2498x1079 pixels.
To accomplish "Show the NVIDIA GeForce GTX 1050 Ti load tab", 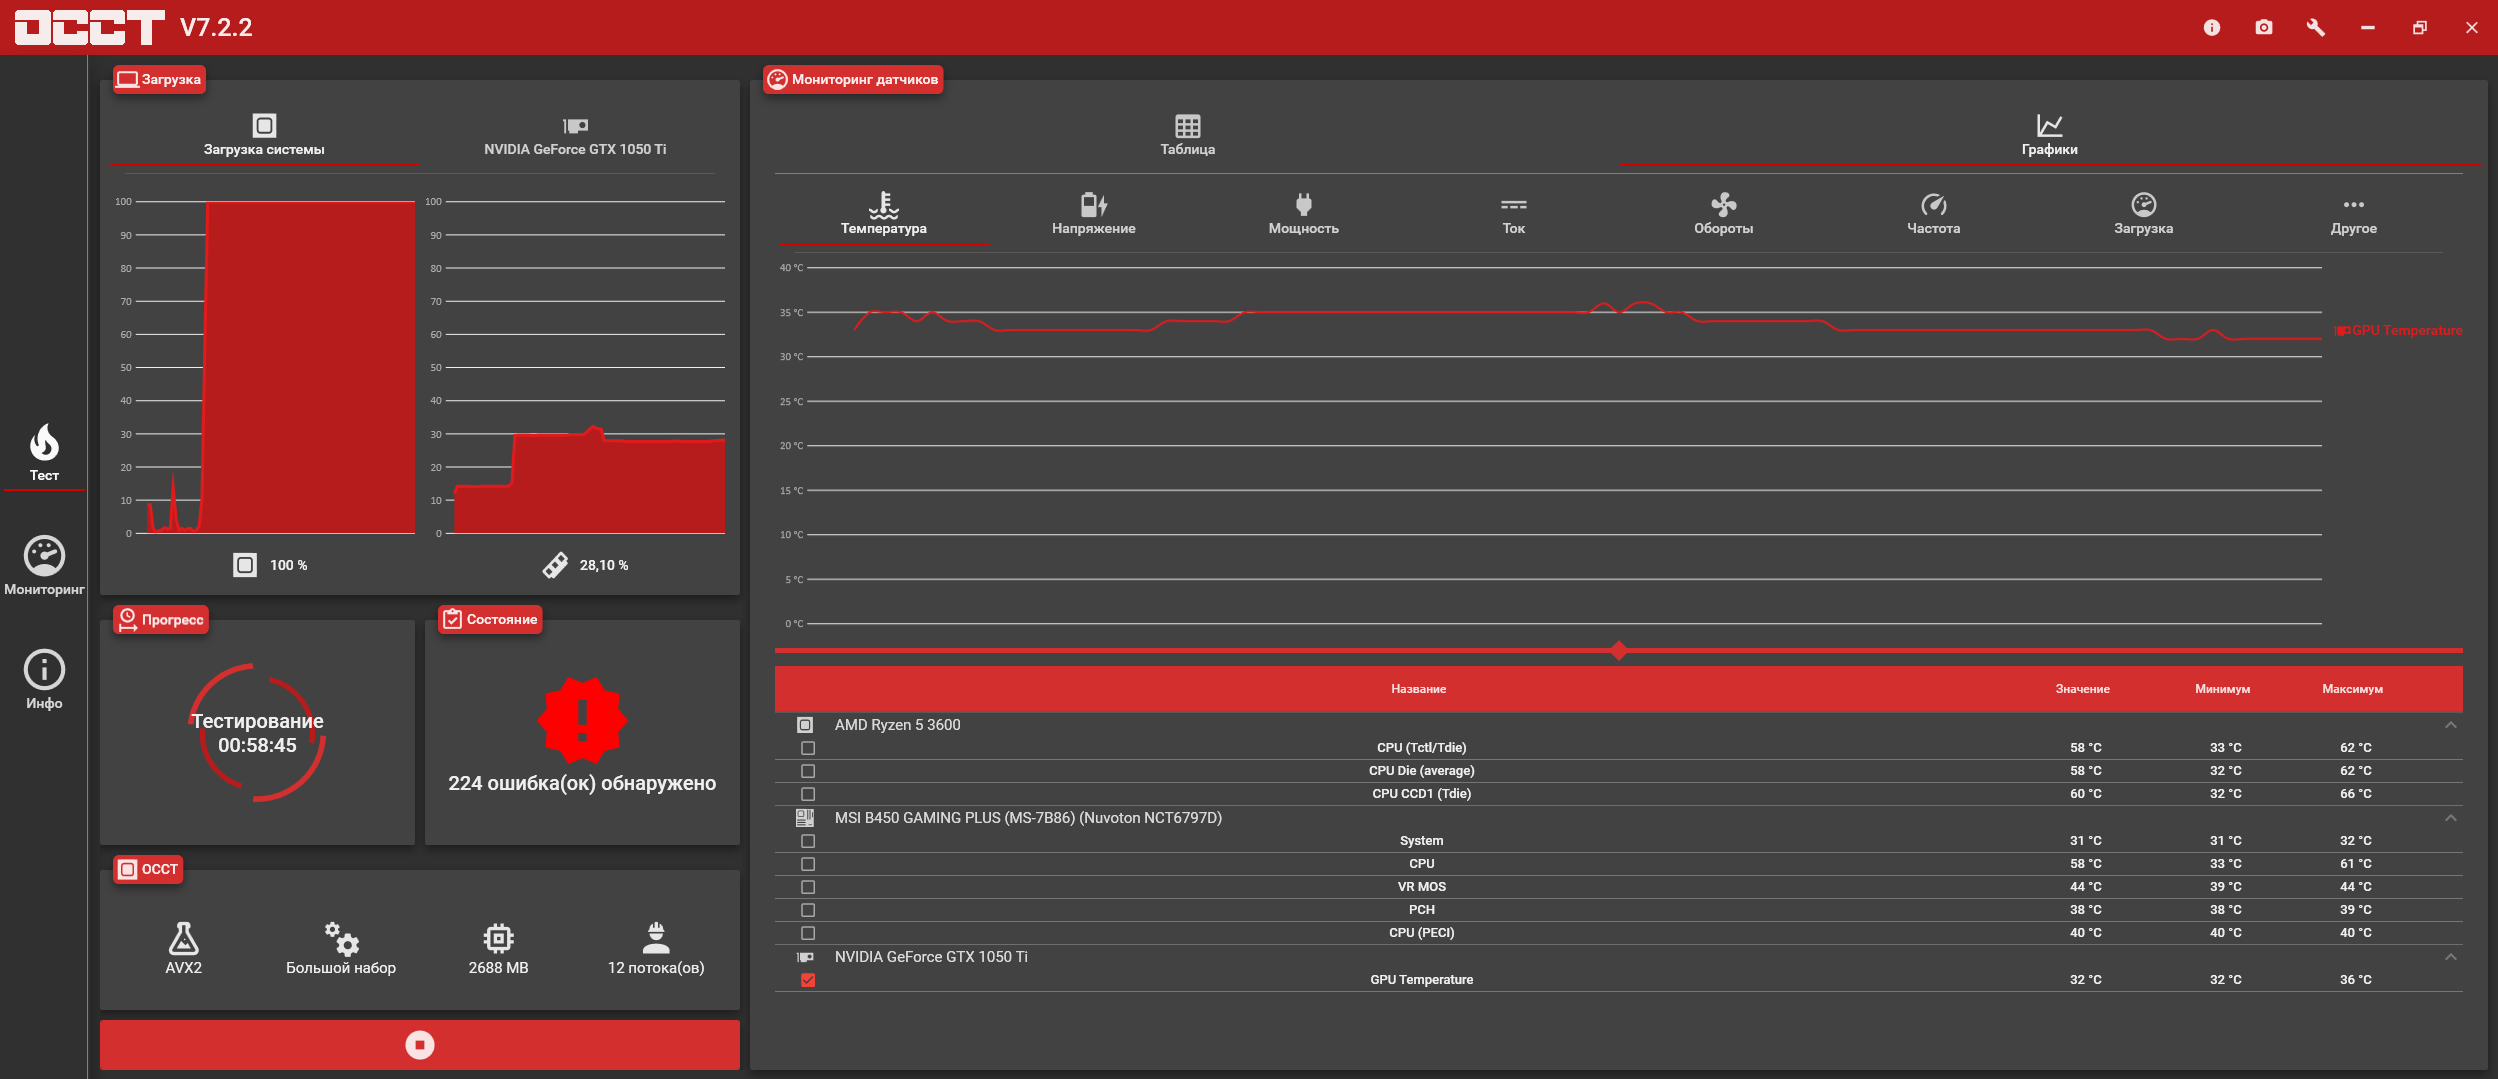I will point(575,135).
